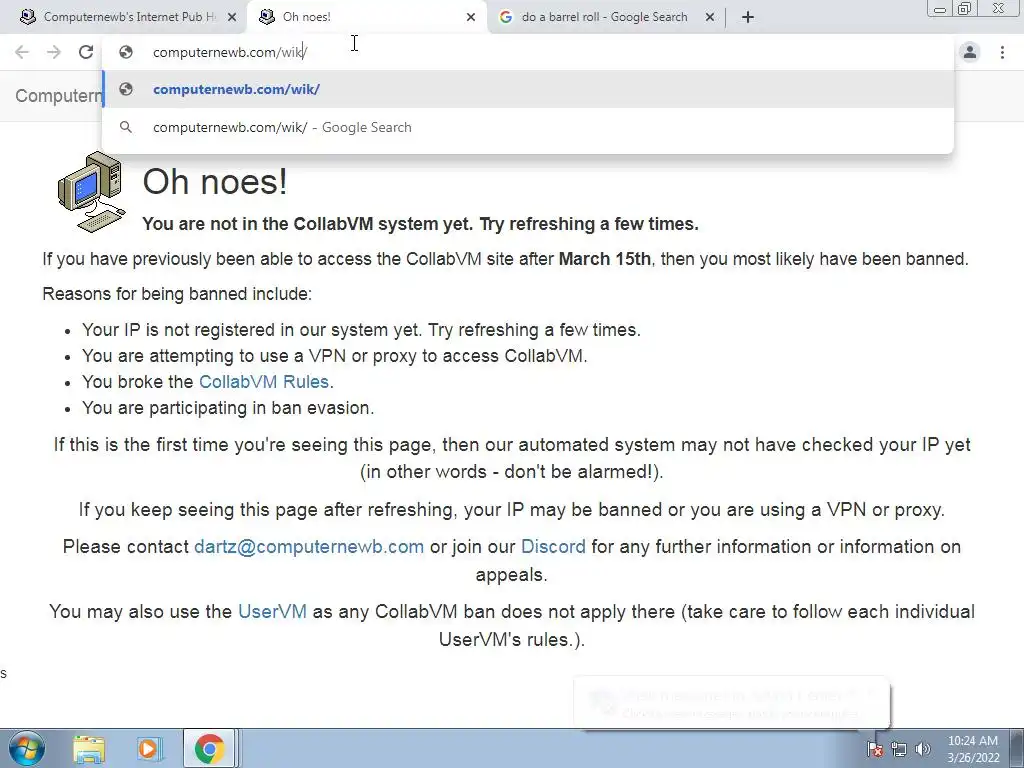
Task: Click "Reasons for being banned include:" text
Action: pos(177,294)
